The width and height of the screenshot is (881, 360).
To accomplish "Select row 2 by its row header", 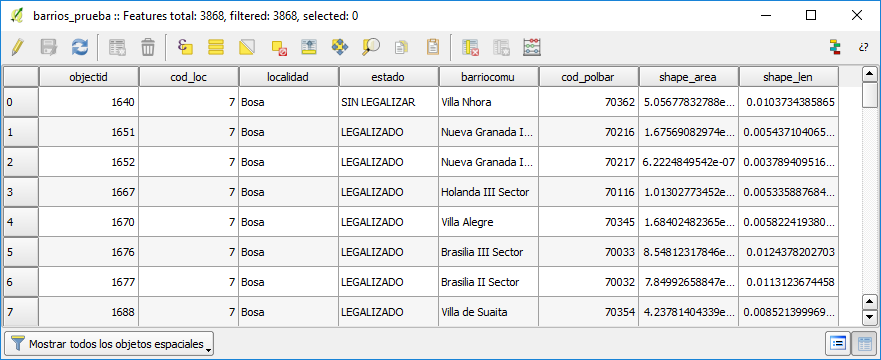I will tap(21, 162).
